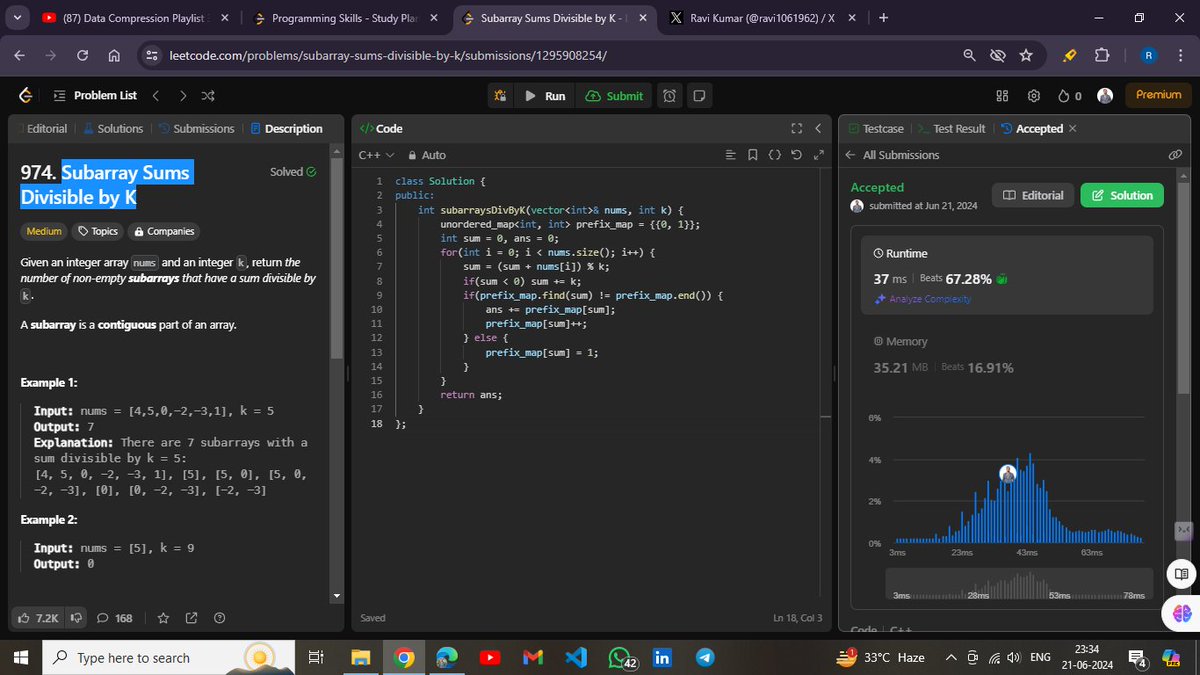This screenshot has width=1200, height=675.
Task: Click the lock icon beside Auto
Action: tap(412, 155)
